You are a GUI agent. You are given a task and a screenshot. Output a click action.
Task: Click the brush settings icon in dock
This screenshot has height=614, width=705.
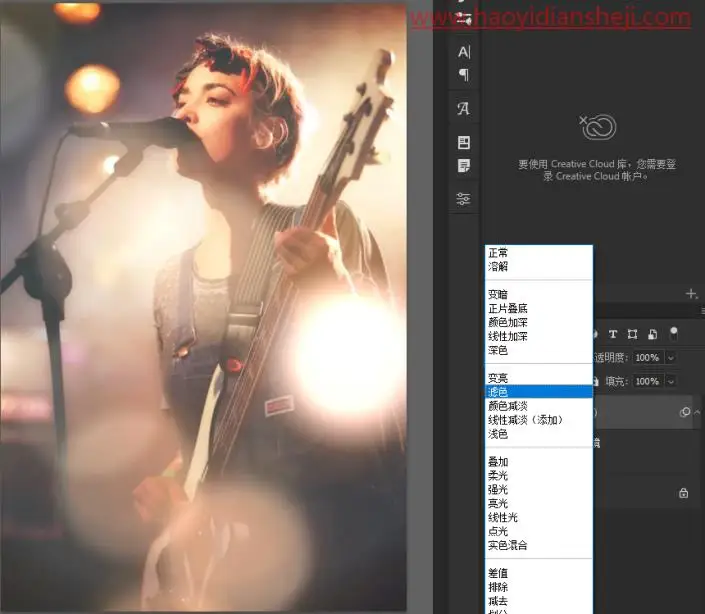[464, 18]
